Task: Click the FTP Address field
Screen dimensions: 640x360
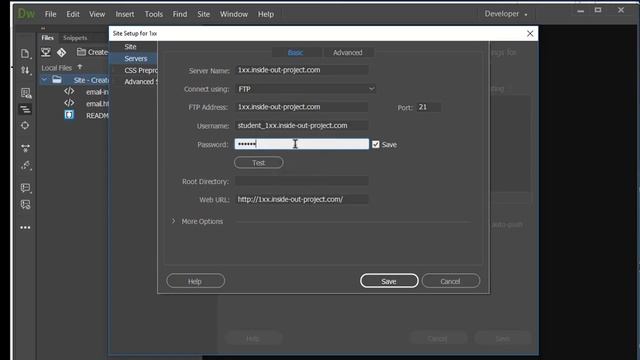Action: pos(302,107)
